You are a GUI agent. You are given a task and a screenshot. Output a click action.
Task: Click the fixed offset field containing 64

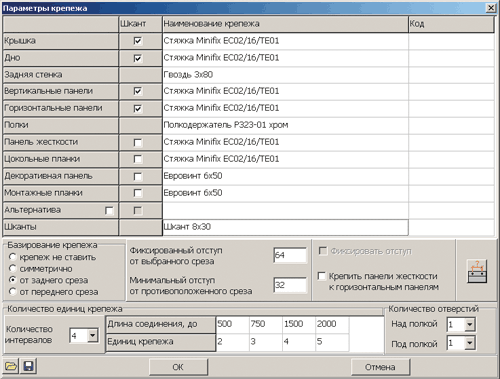pyautogui.click(x=290, y=255)
